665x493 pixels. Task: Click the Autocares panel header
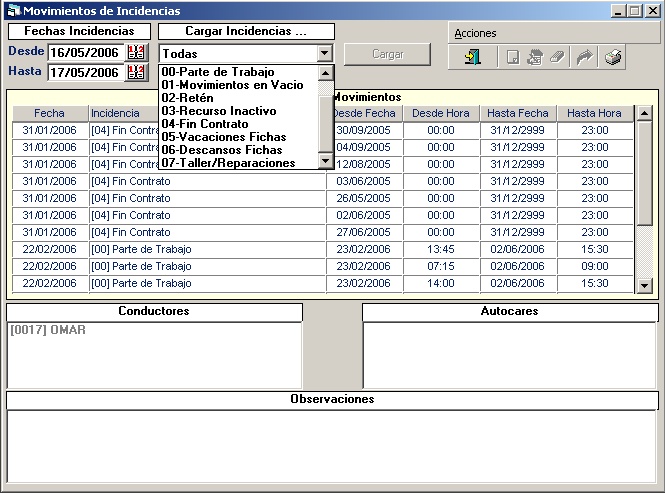tap(509, 311)
